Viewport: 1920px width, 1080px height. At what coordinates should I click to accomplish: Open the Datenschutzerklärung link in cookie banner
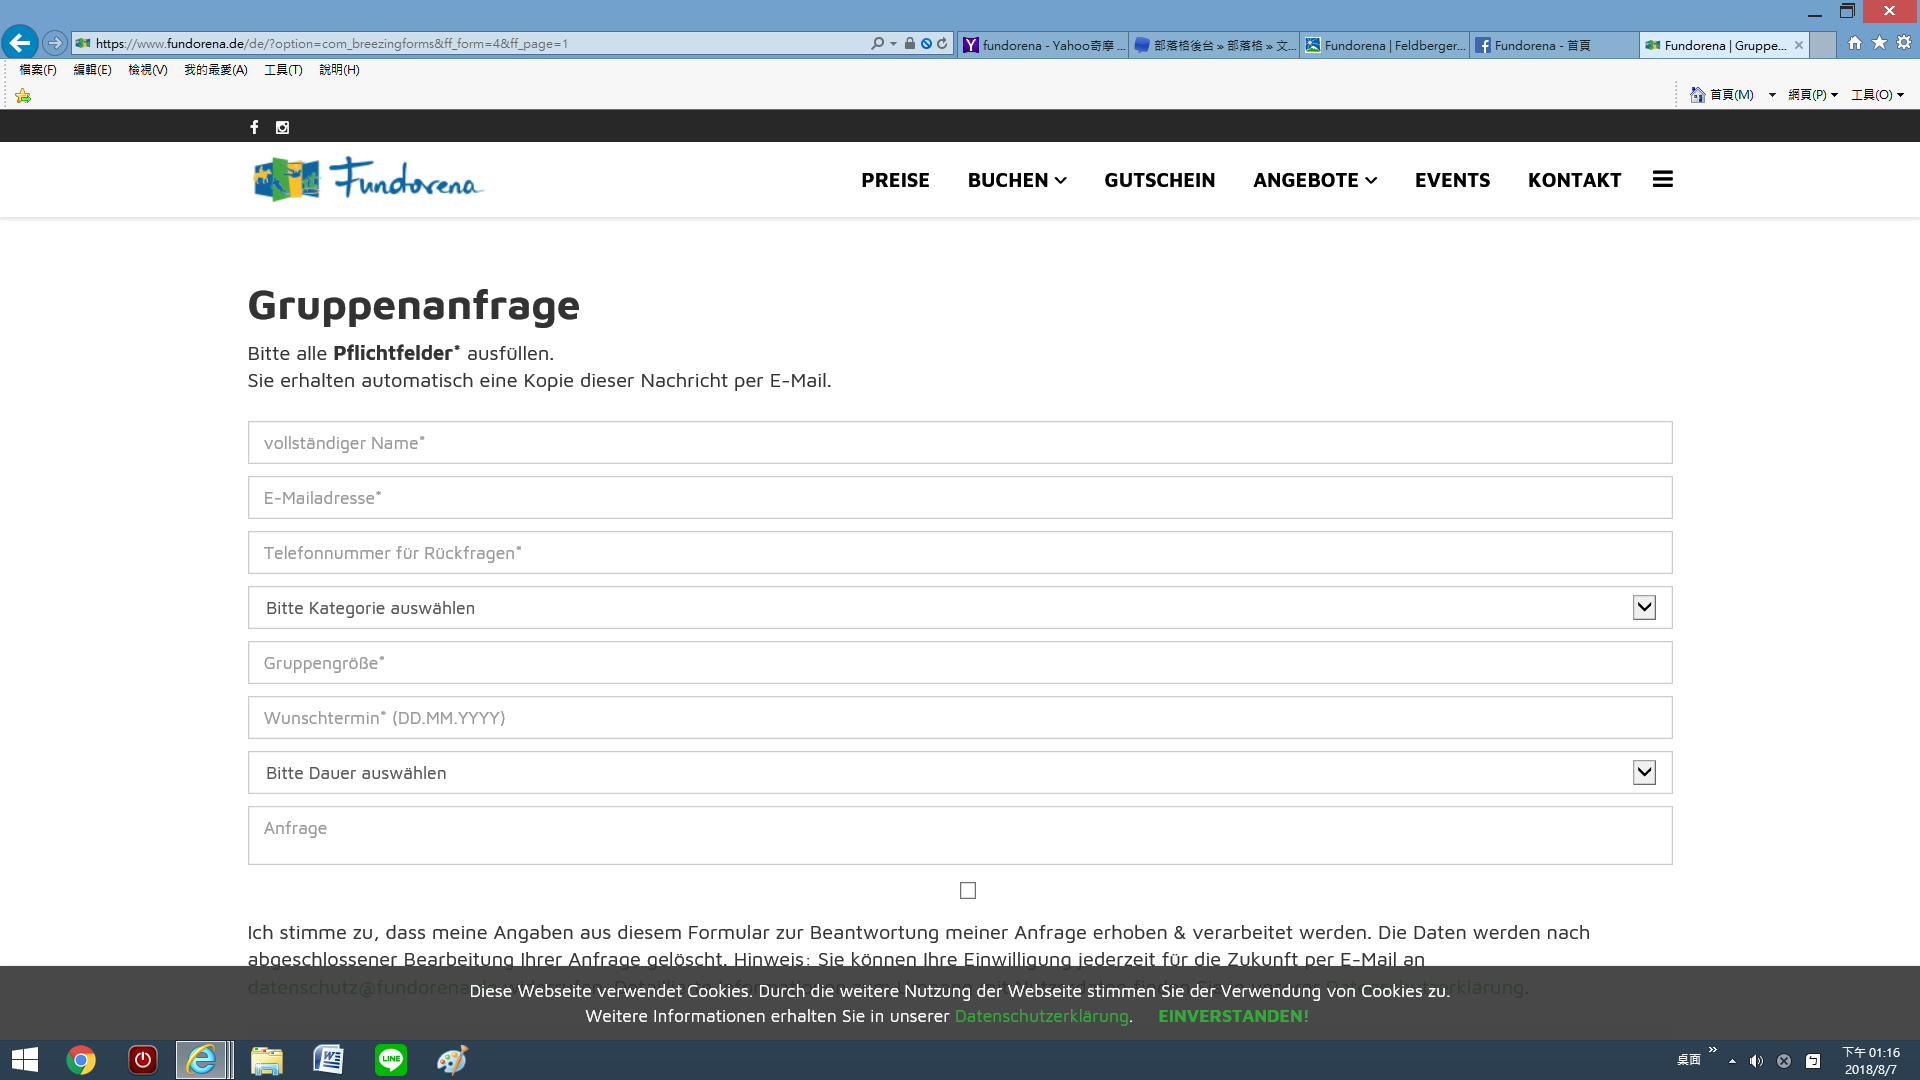[x=1041, y=1016]
